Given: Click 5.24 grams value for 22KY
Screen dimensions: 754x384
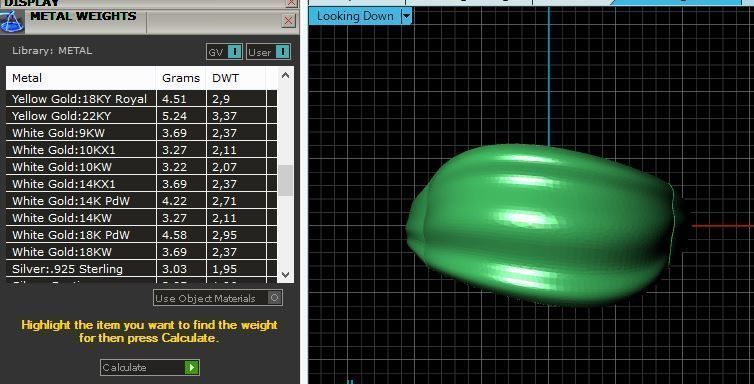Looking at the screenshot, I should coord(174,116).
